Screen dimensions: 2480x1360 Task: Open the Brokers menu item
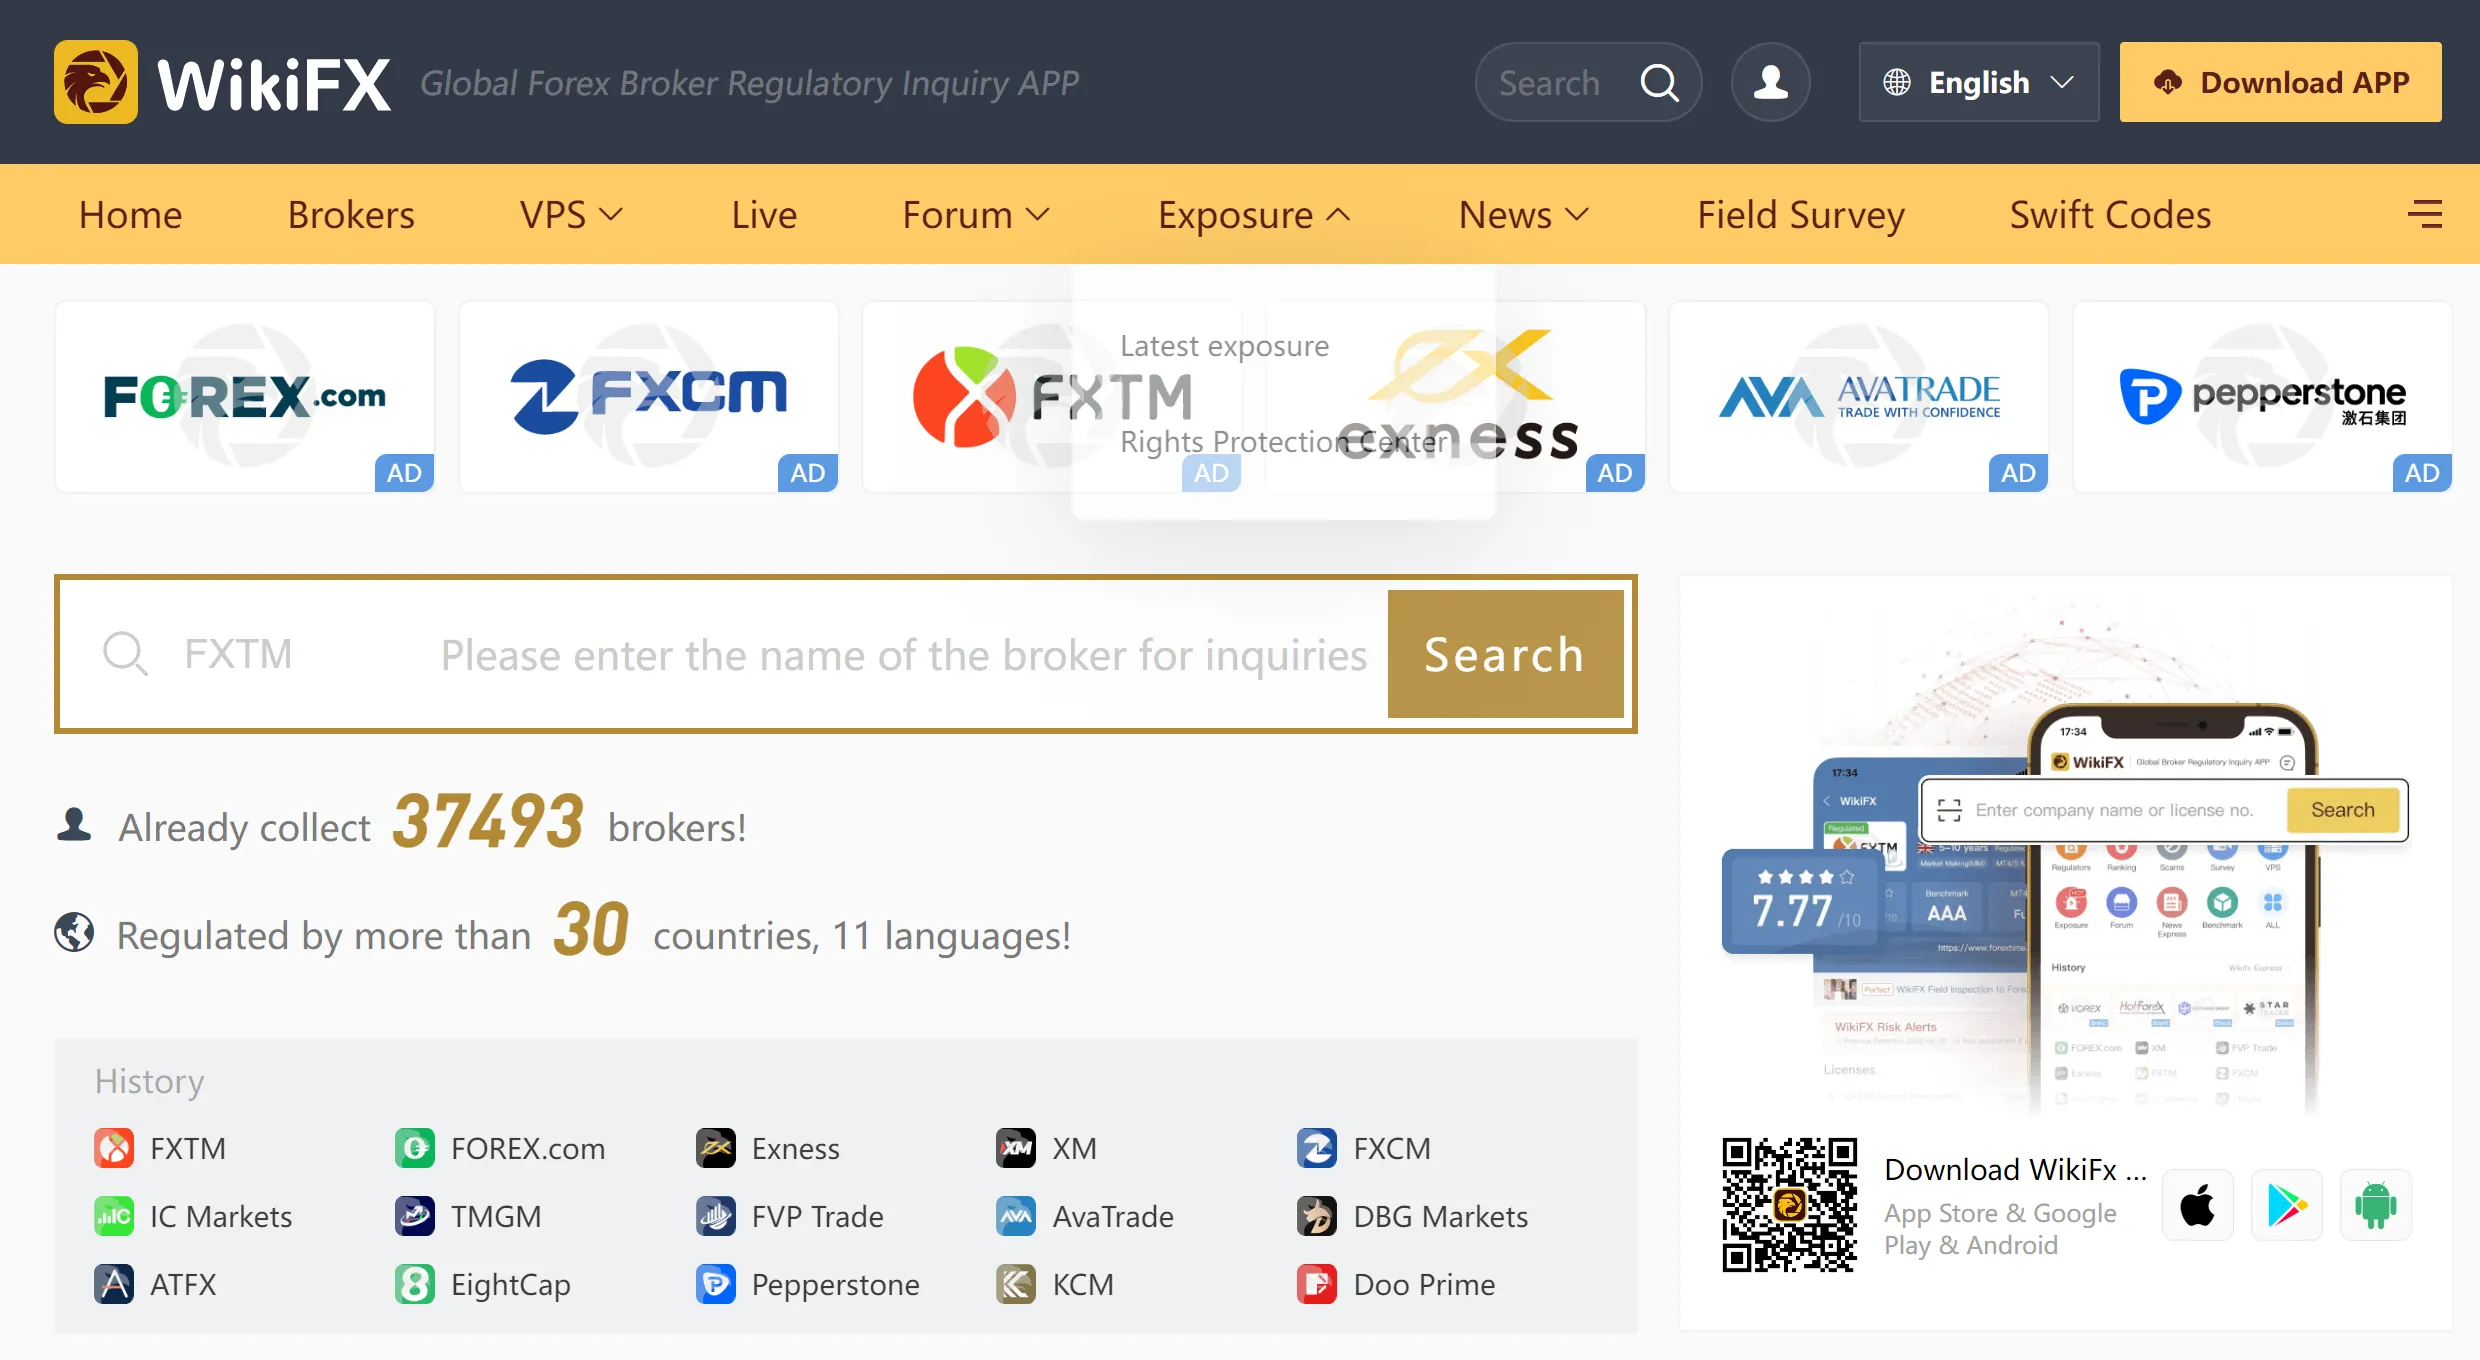pos(351,214)
